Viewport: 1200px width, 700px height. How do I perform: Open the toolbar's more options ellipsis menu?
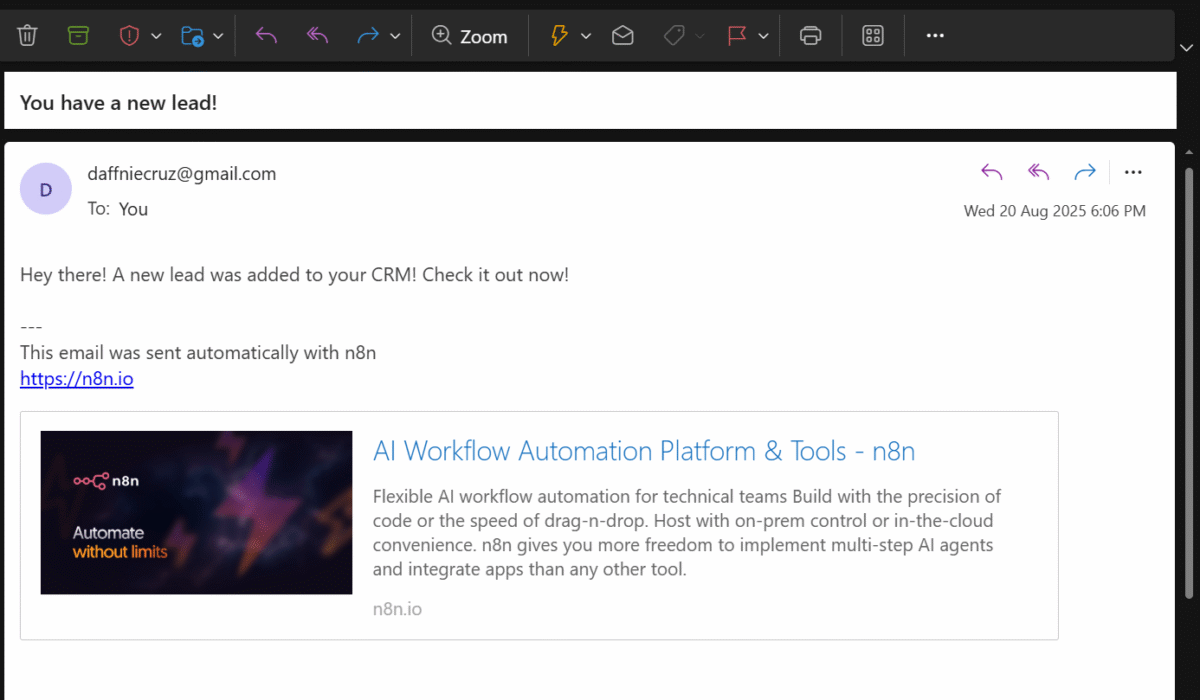coord(935,36)
